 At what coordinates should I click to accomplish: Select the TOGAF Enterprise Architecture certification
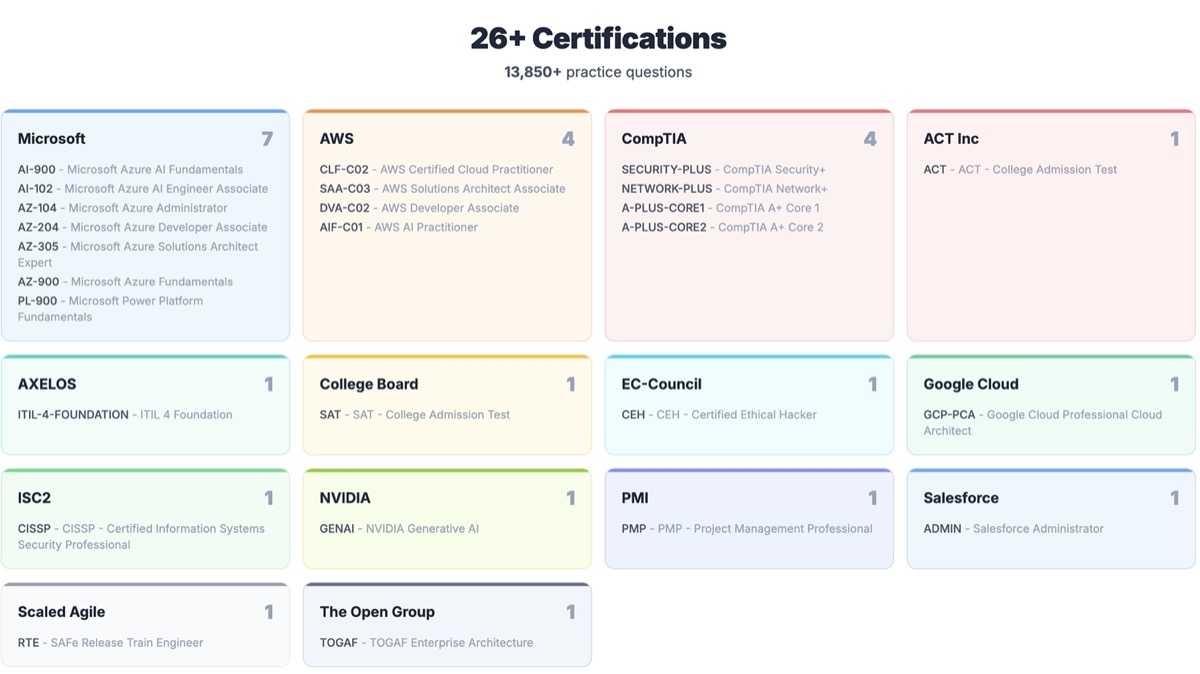point(426,643)
